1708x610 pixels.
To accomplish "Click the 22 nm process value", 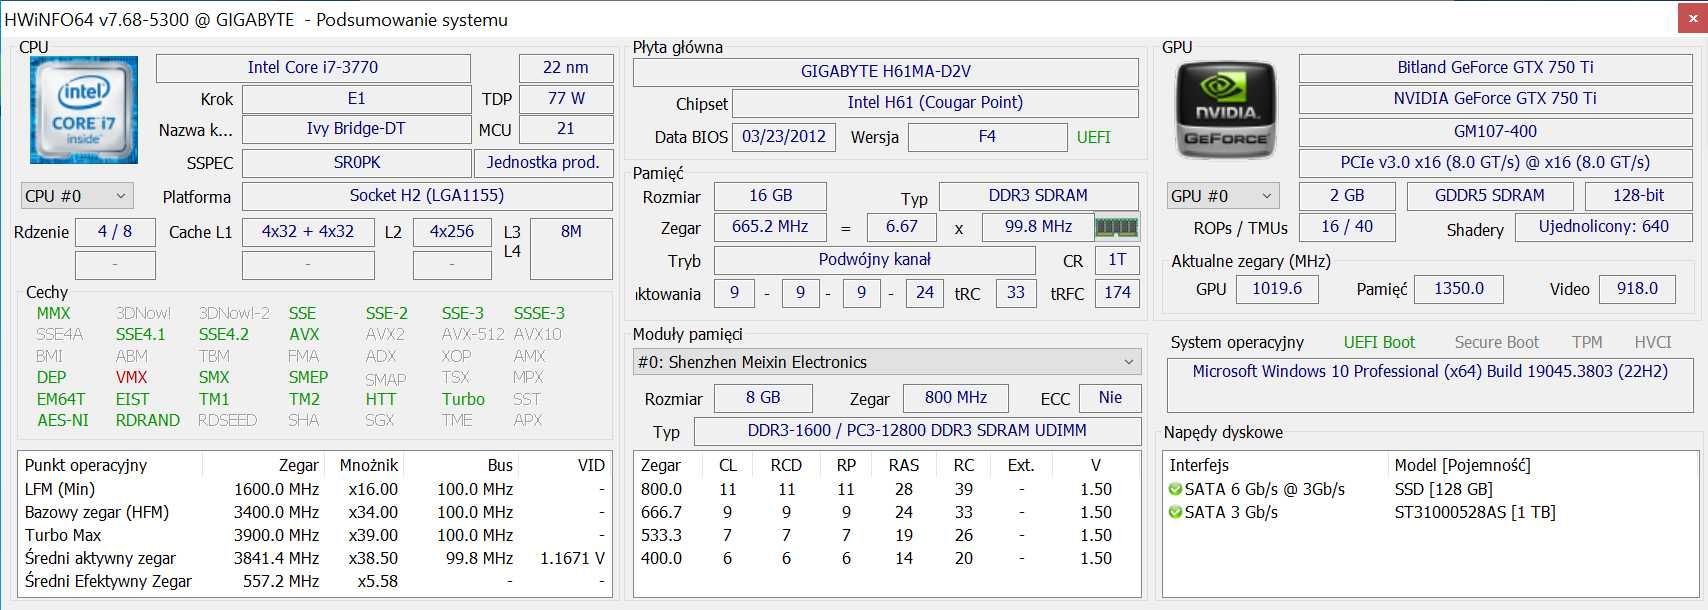I will 566,68.
